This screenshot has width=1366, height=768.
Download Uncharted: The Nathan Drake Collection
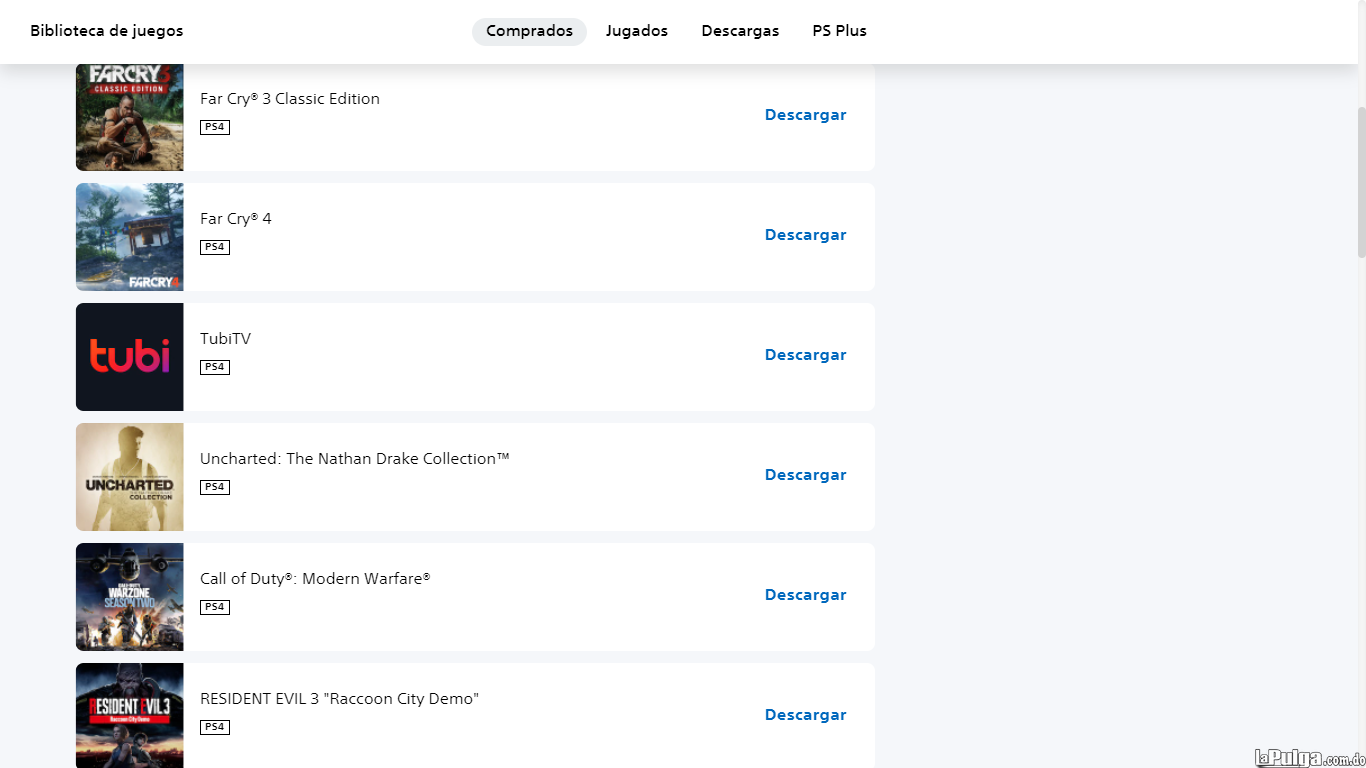(805, 475)
